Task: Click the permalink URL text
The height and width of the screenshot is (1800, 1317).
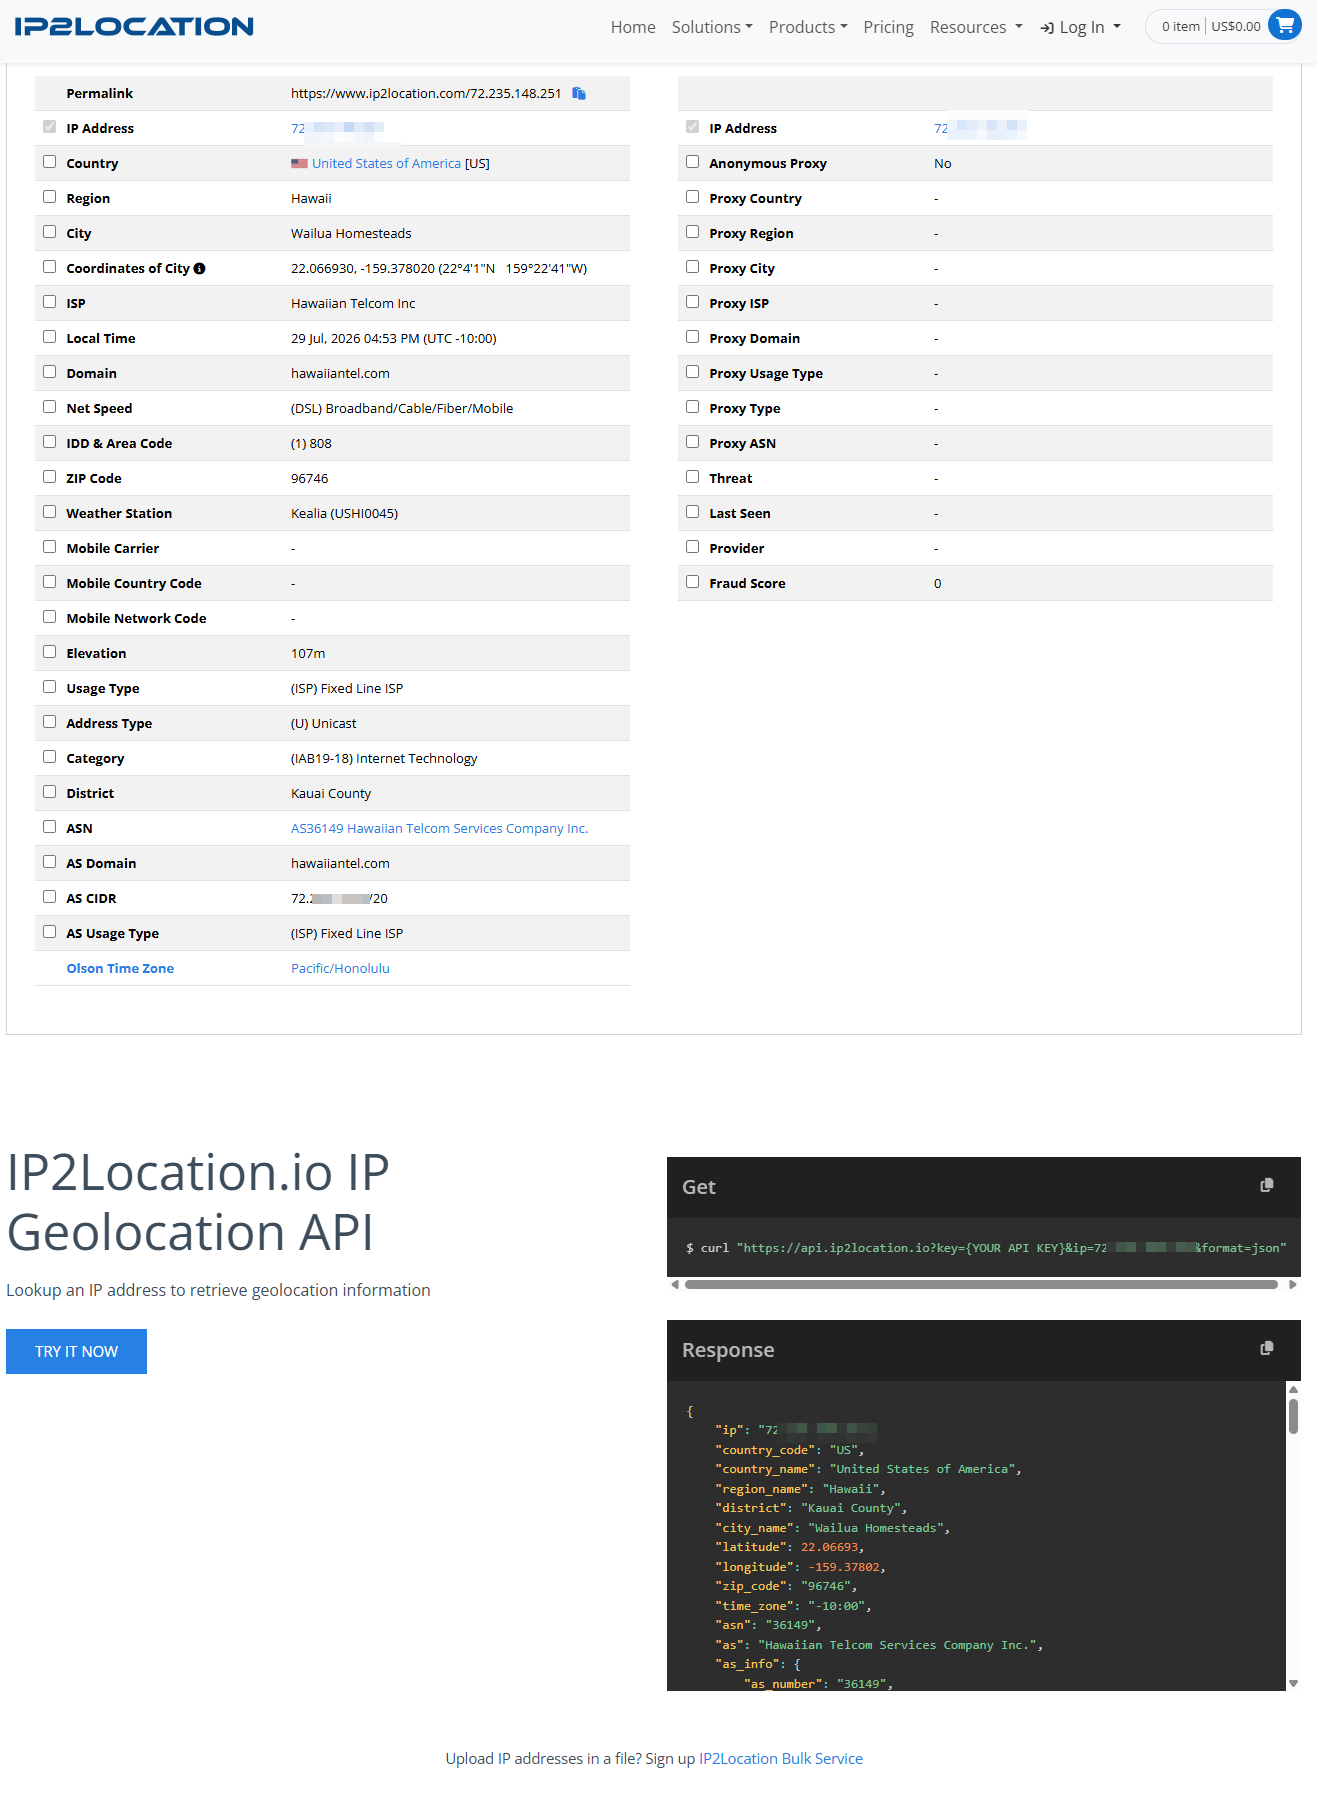Action: [426, 93]
